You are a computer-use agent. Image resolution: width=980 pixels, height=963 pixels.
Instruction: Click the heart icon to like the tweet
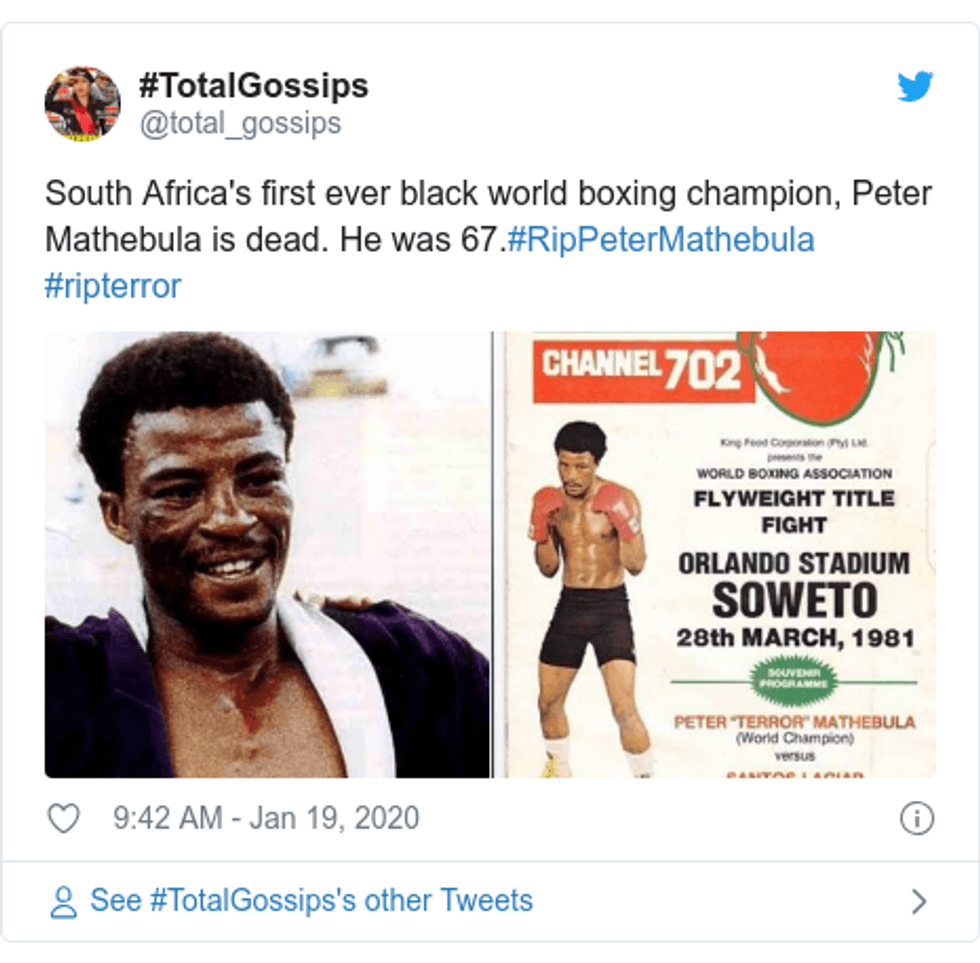[65, 817]
